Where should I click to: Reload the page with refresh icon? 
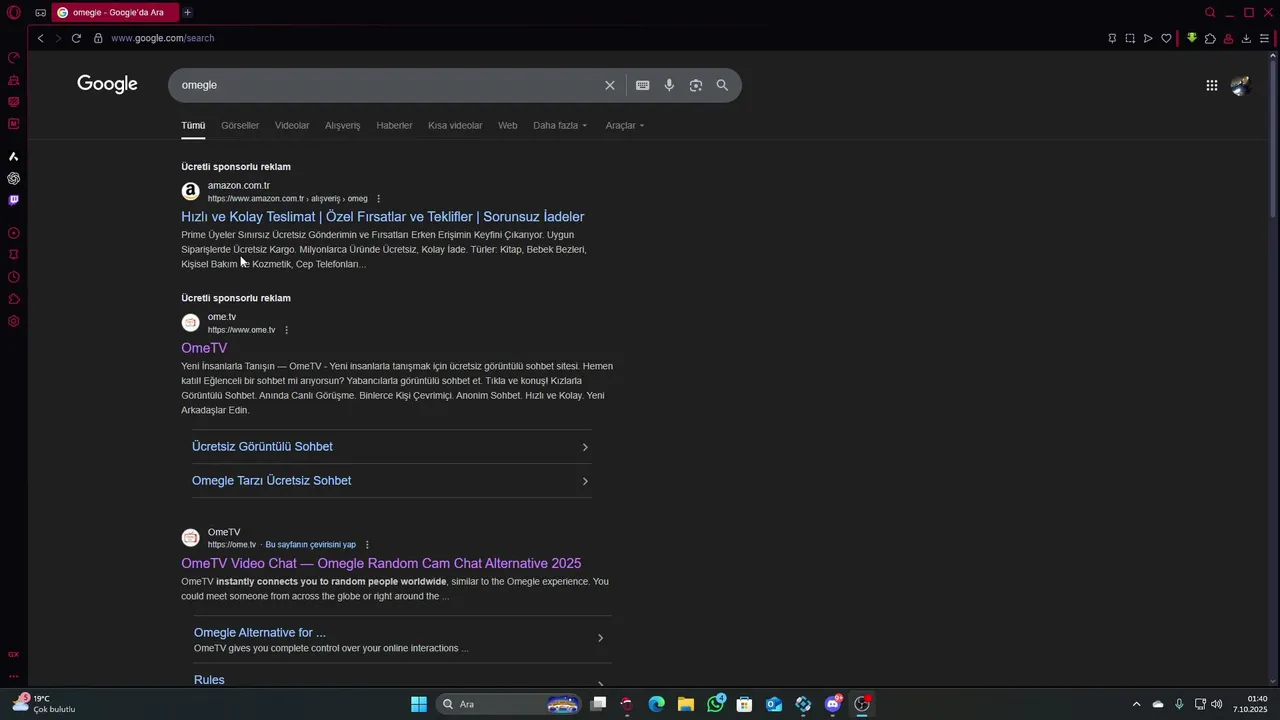76,38
